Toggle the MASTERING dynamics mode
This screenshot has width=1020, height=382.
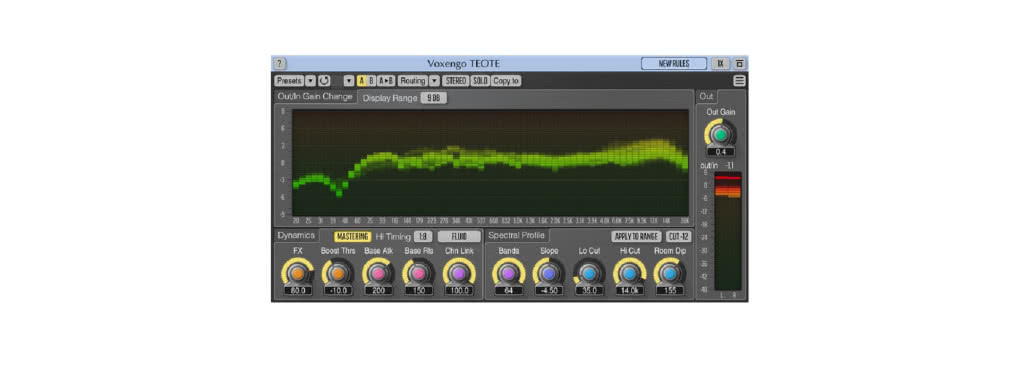(353, 237)
